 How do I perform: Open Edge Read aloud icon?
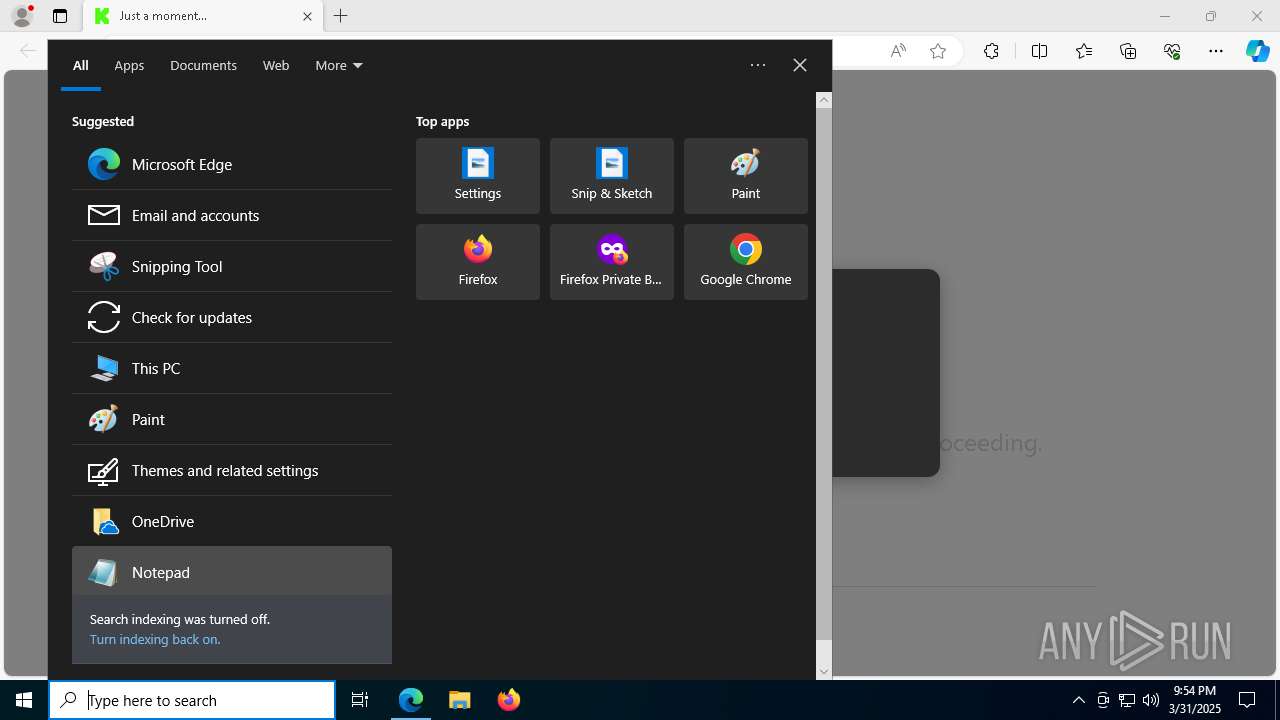coord(898,51)
